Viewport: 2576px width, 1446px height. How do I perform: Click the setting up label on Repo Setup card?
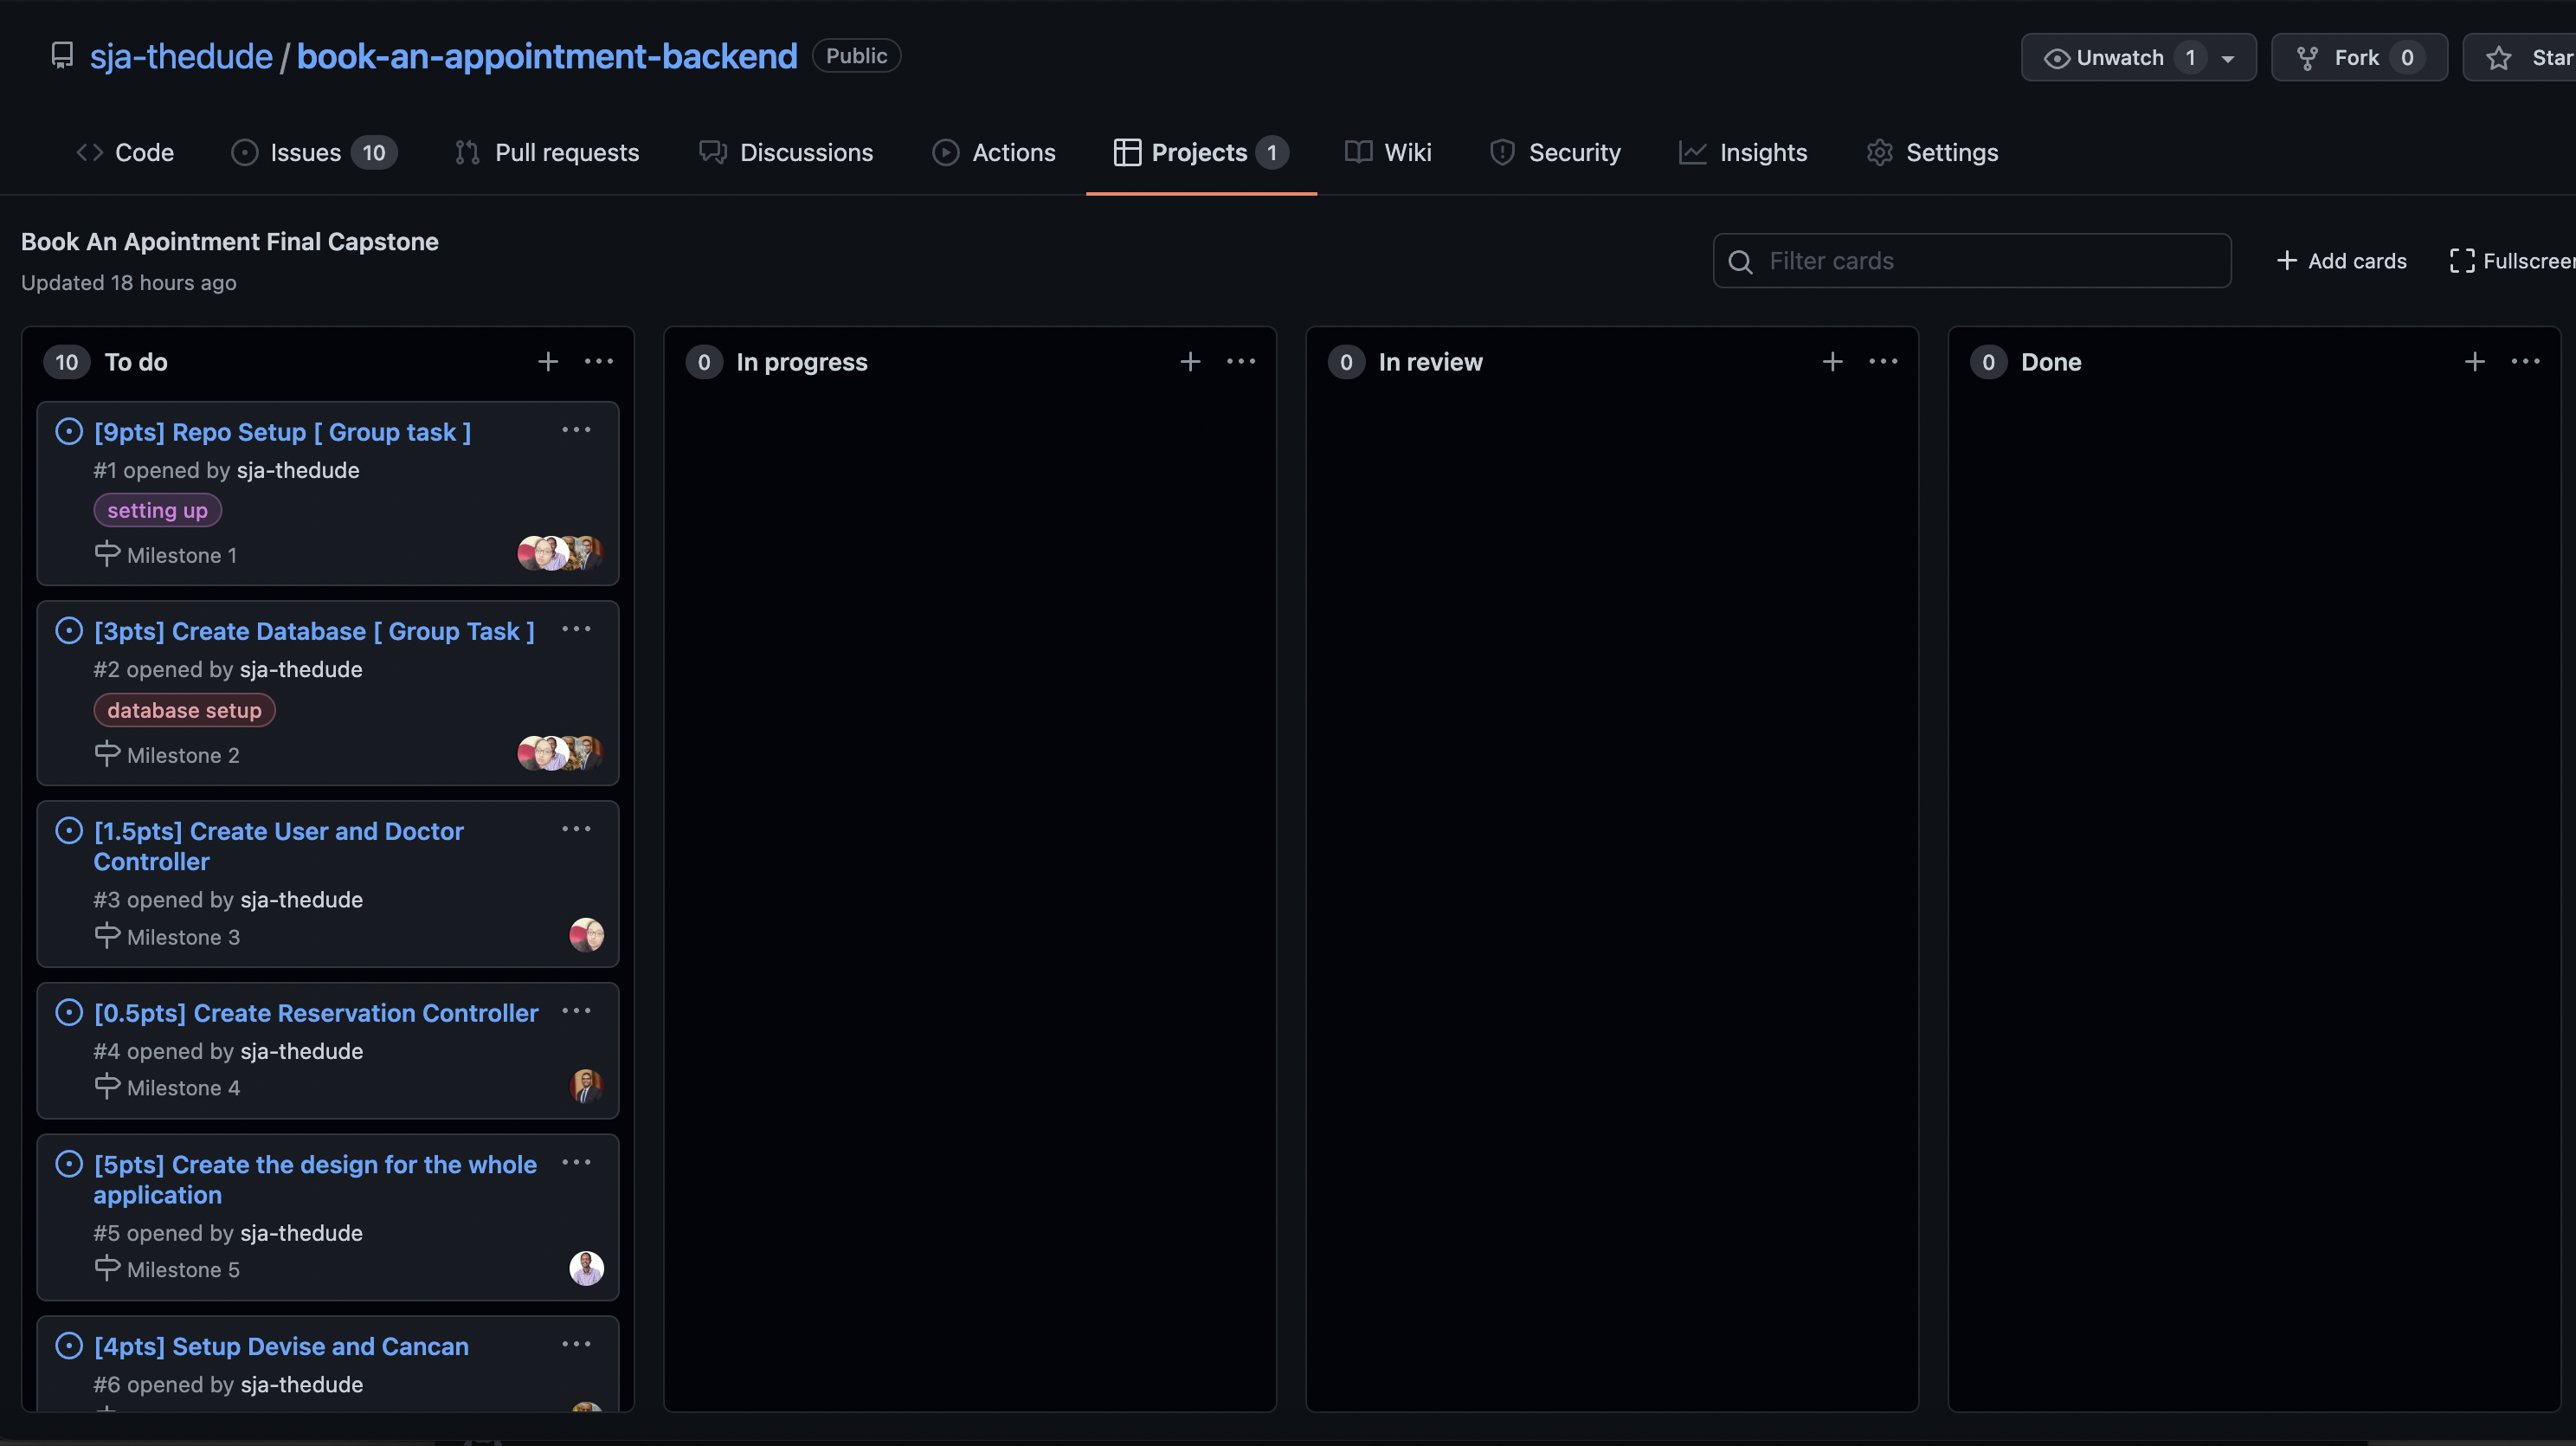(157, 509)
